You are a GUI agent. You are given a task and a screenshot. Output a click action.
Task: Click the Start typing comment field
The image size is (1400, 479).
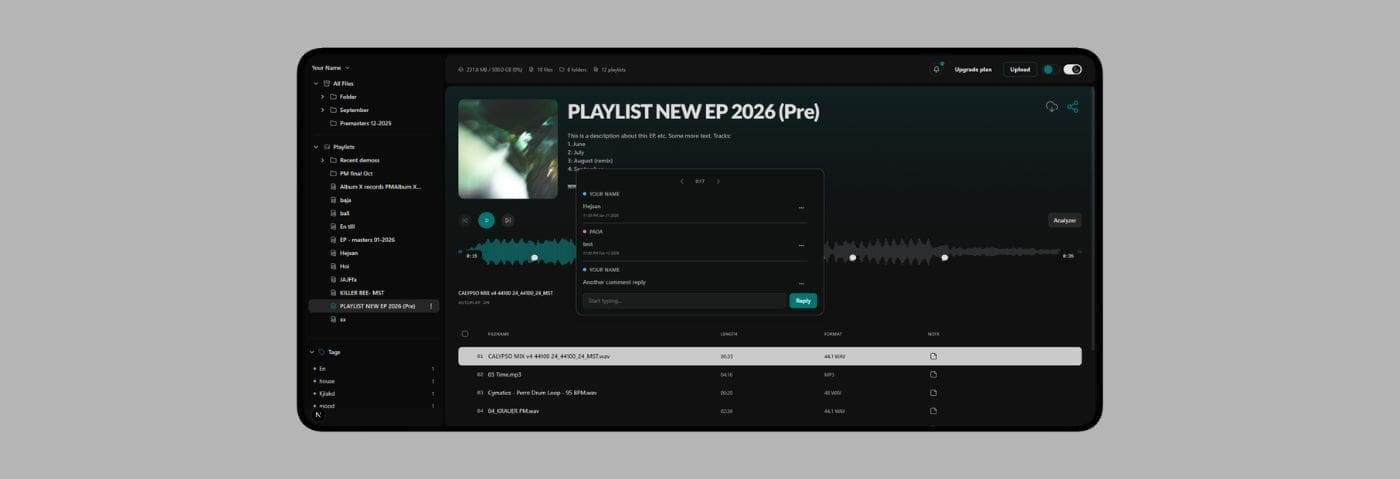684,301
